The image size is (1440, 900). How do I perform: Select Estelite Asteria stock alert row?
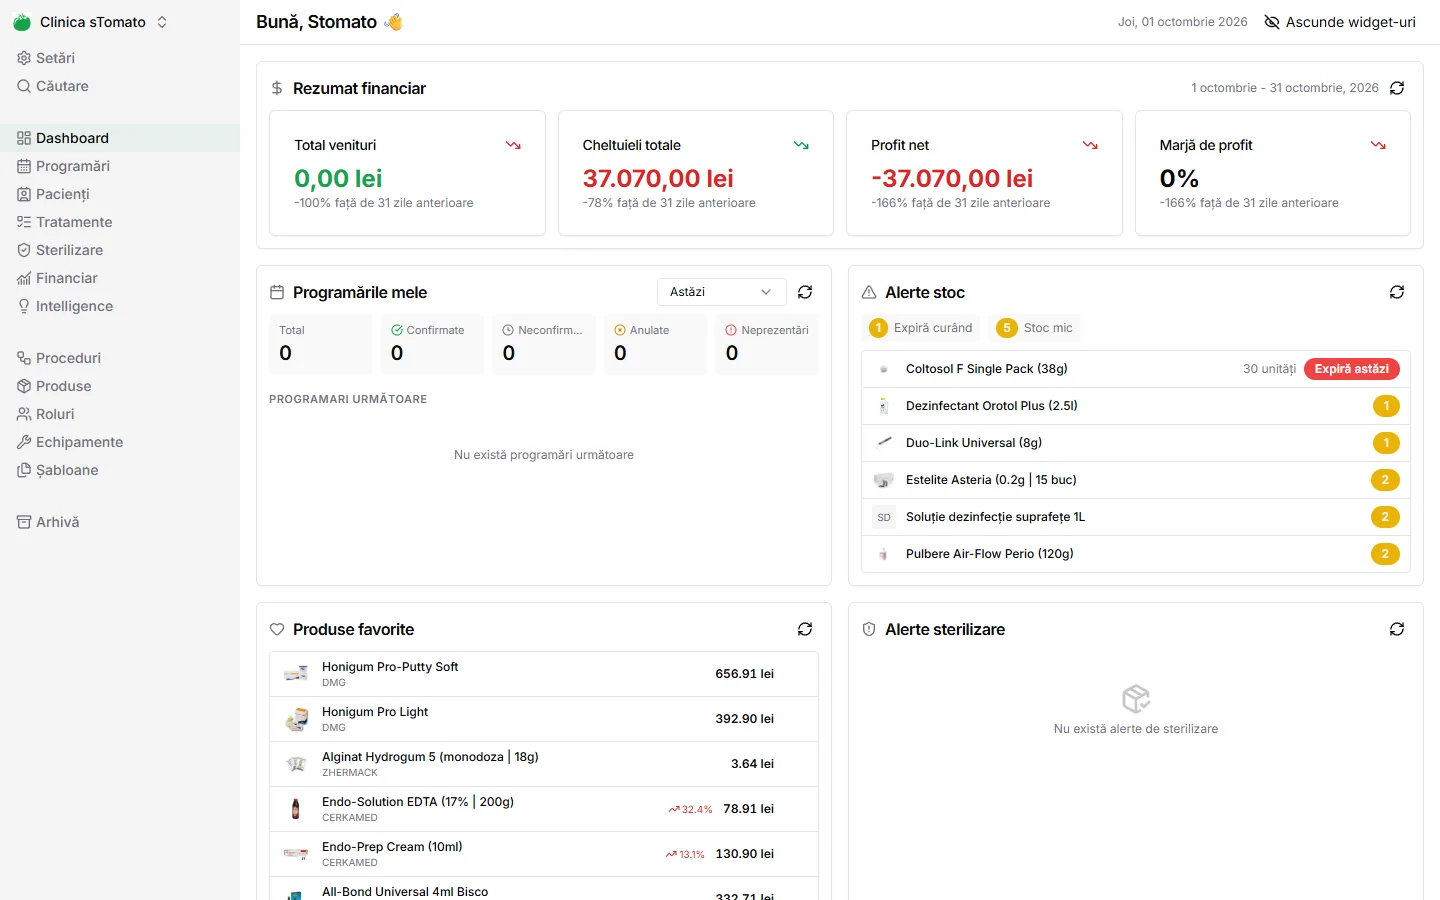tap(1136, 480)
